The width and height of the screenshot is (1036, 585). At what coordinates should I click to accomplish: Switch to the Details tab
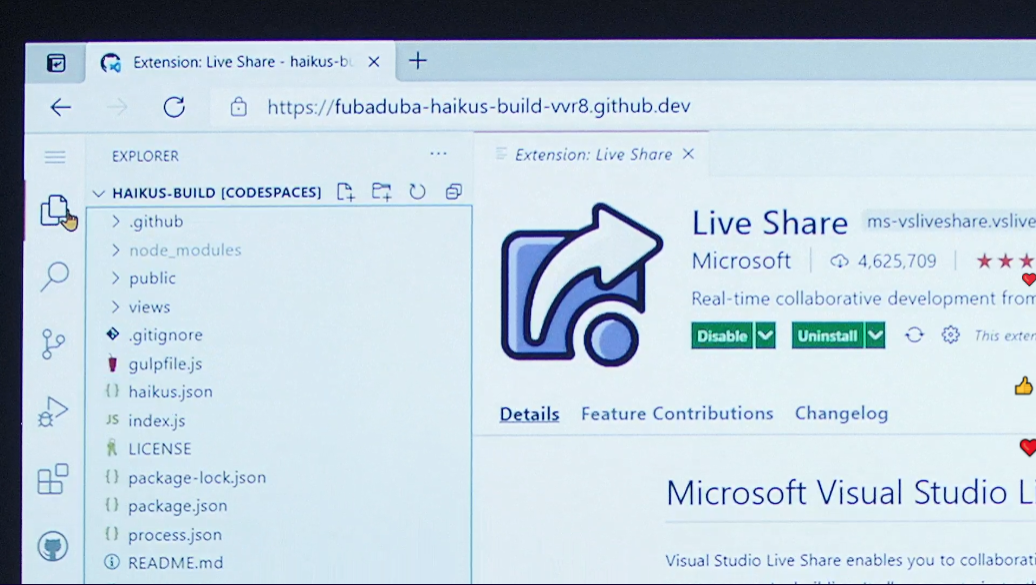(529, 414)
